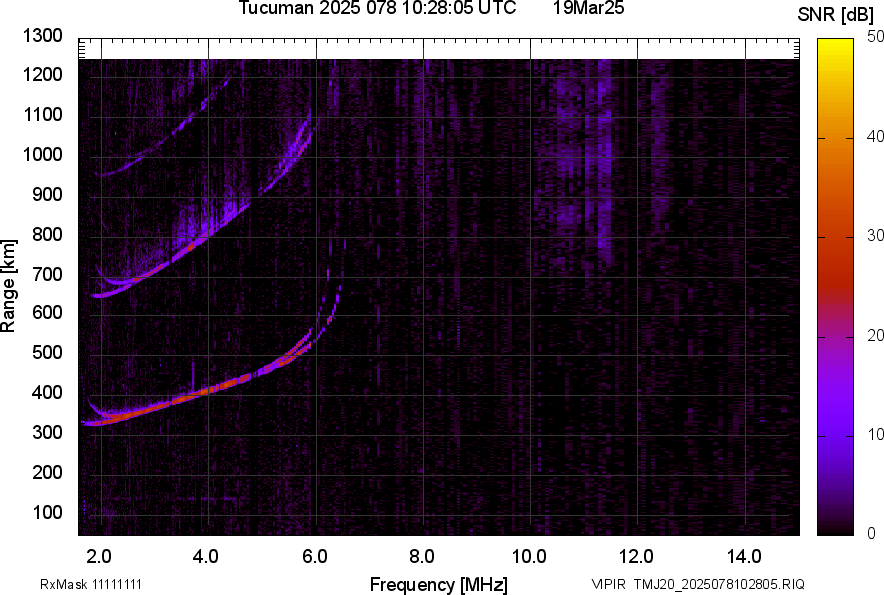Click the 'RxMask 11111111' footer text

[91, 584]
